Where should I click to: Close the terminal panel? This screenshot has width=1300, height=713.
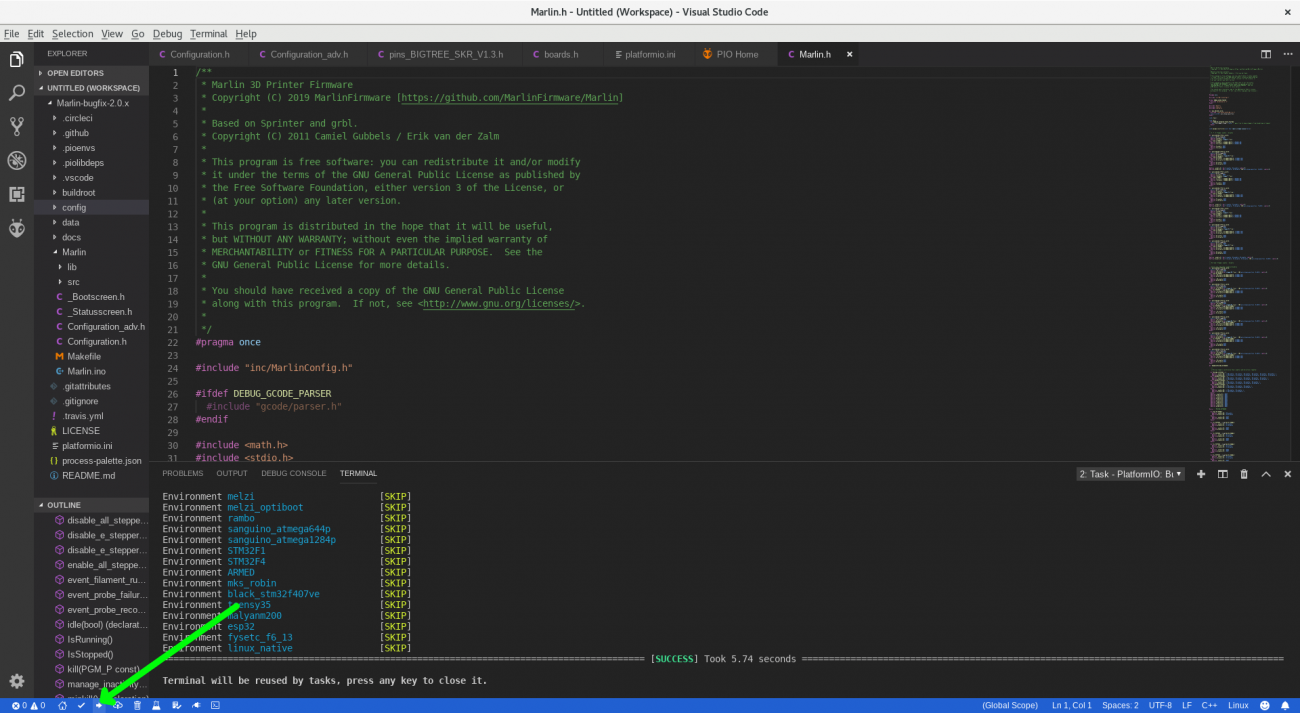coord(1287,474)
